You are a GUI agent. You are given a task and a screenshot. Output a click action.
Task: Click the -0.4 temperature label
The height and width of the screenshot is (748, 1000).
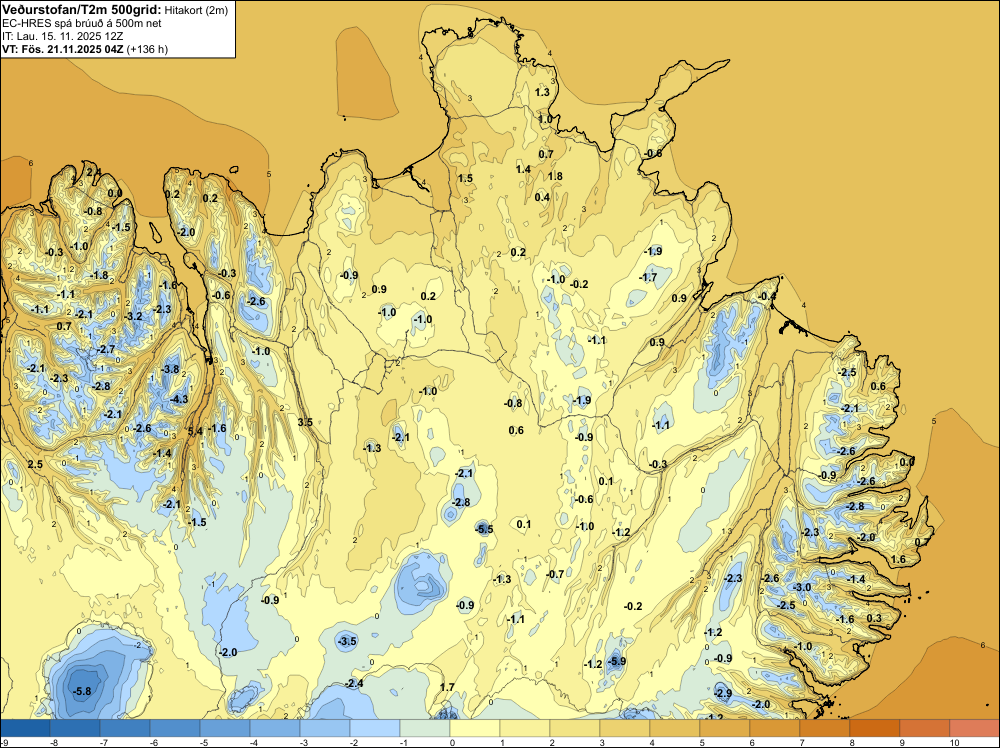click(767, 297)
